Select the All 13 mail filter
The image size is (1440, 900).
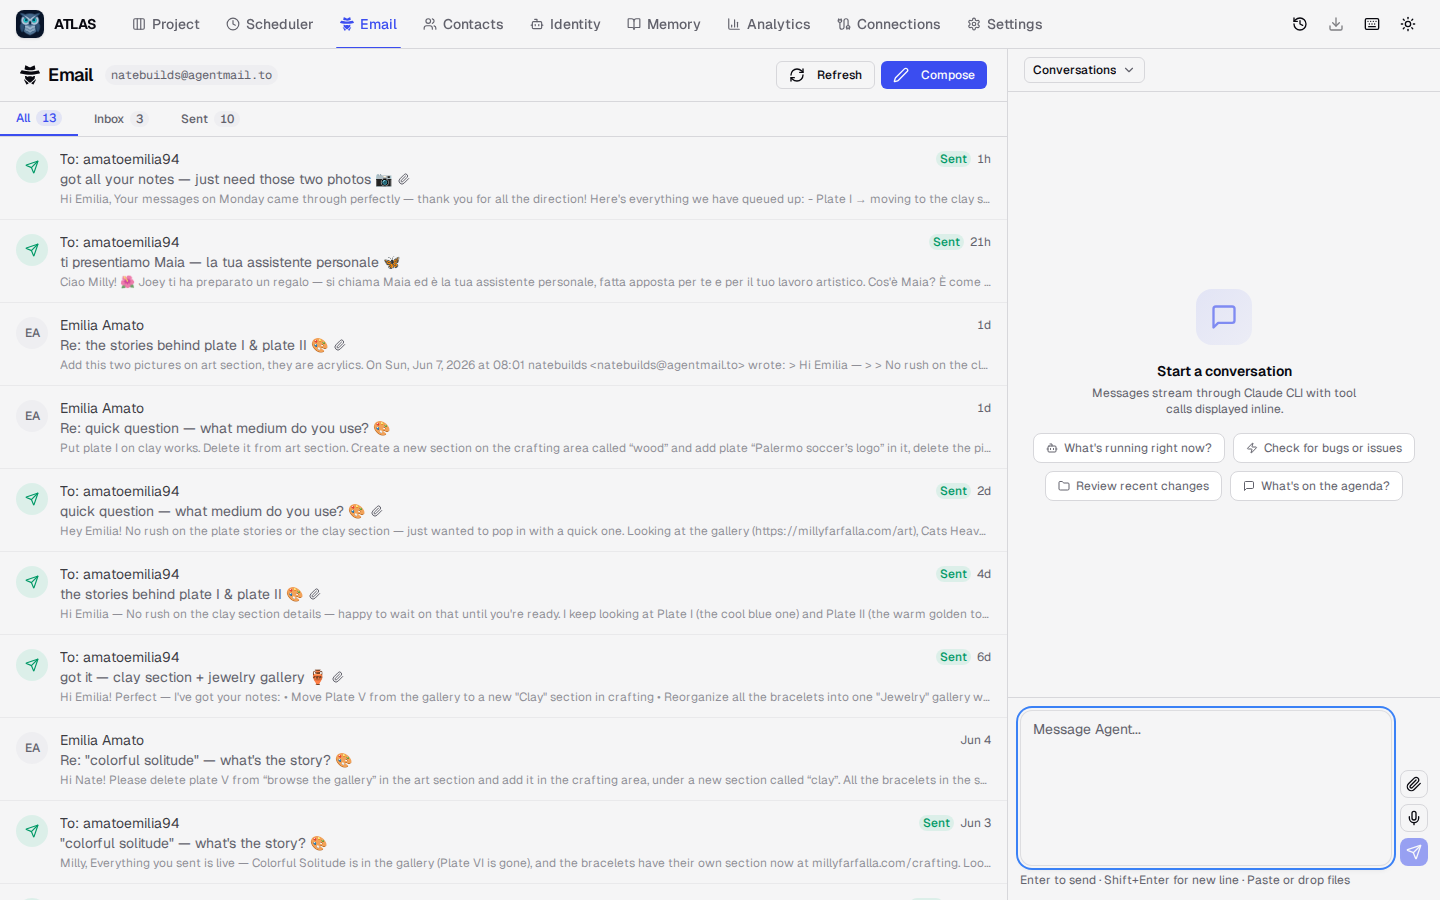[x=38, y=118]
